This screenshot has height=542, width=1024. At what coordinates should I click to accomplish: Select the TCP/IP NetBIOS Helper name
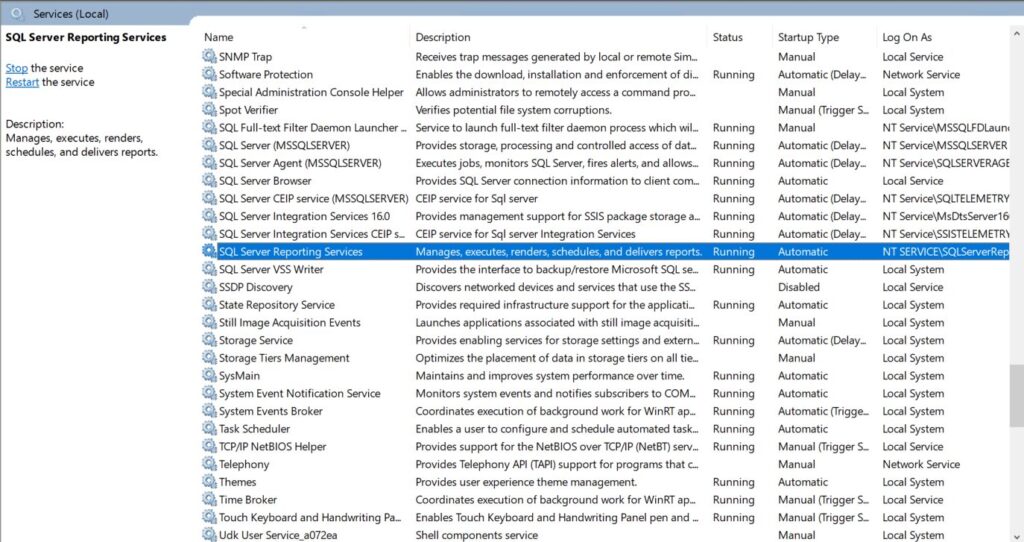coord(272,446)
